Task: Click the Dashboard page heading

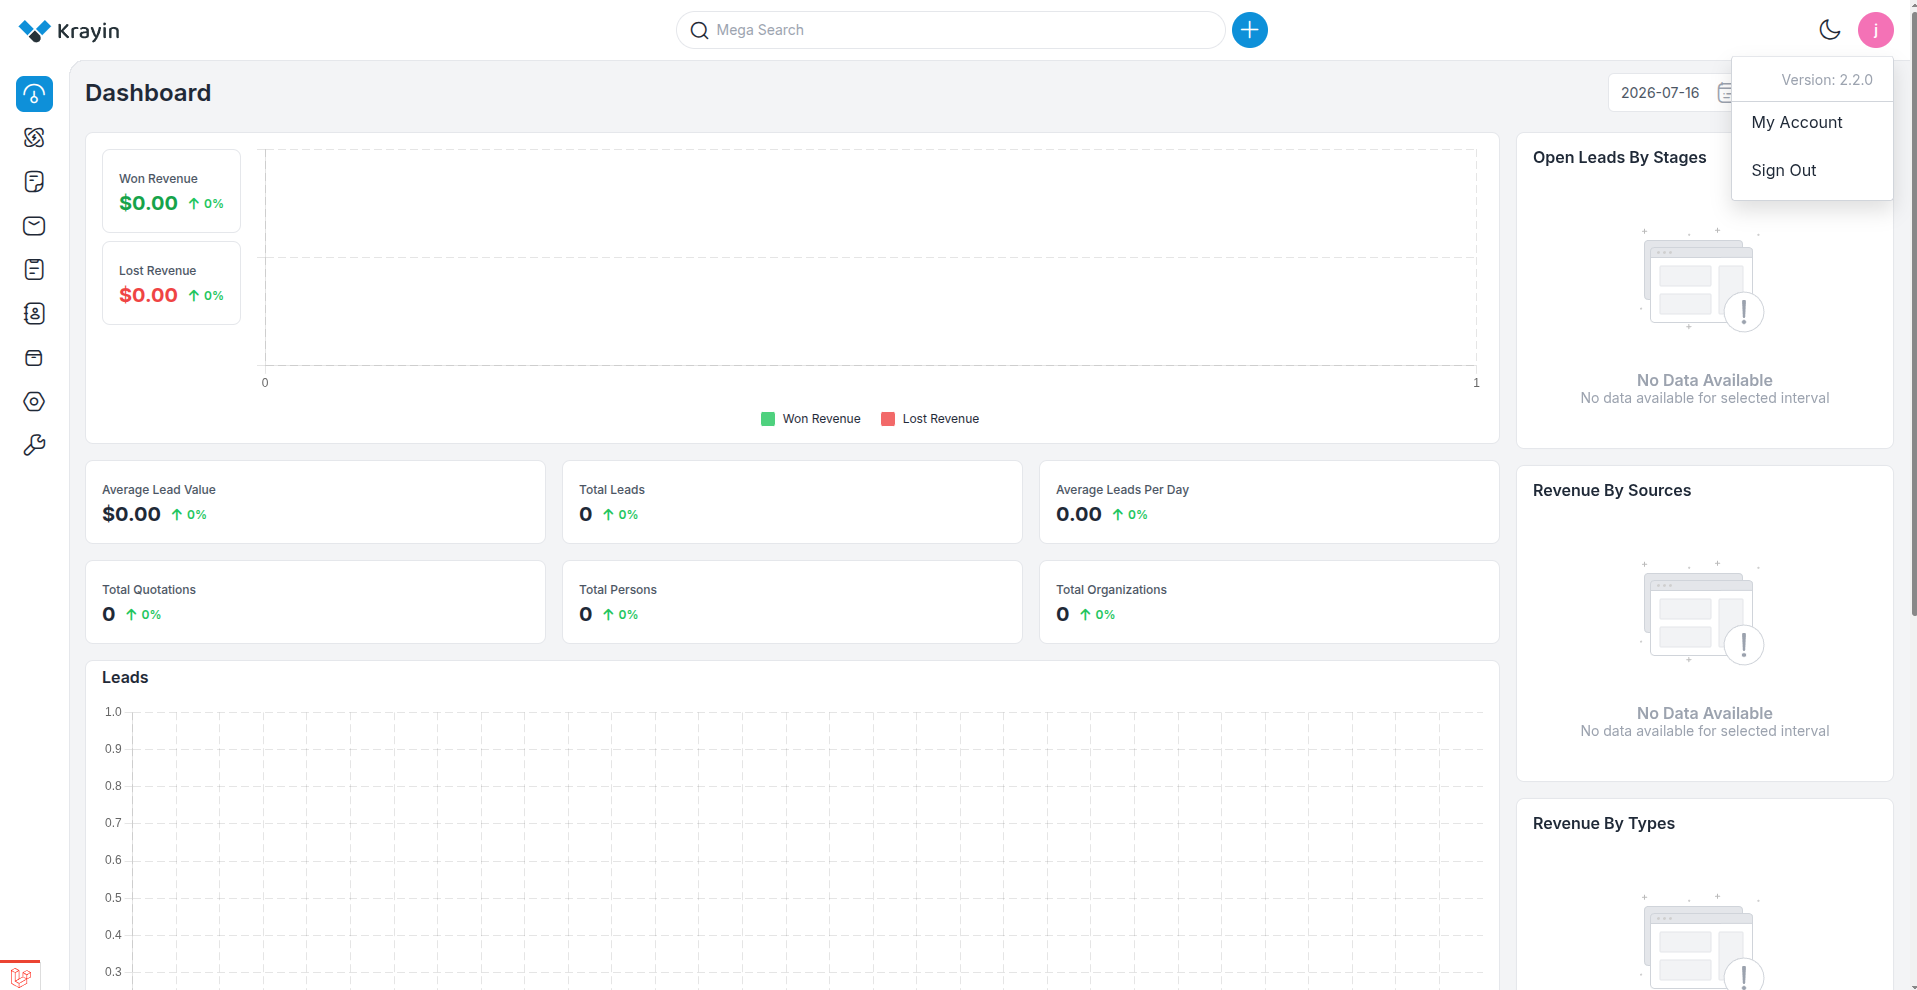Action: pyautogui.click(x=148, y=93)
